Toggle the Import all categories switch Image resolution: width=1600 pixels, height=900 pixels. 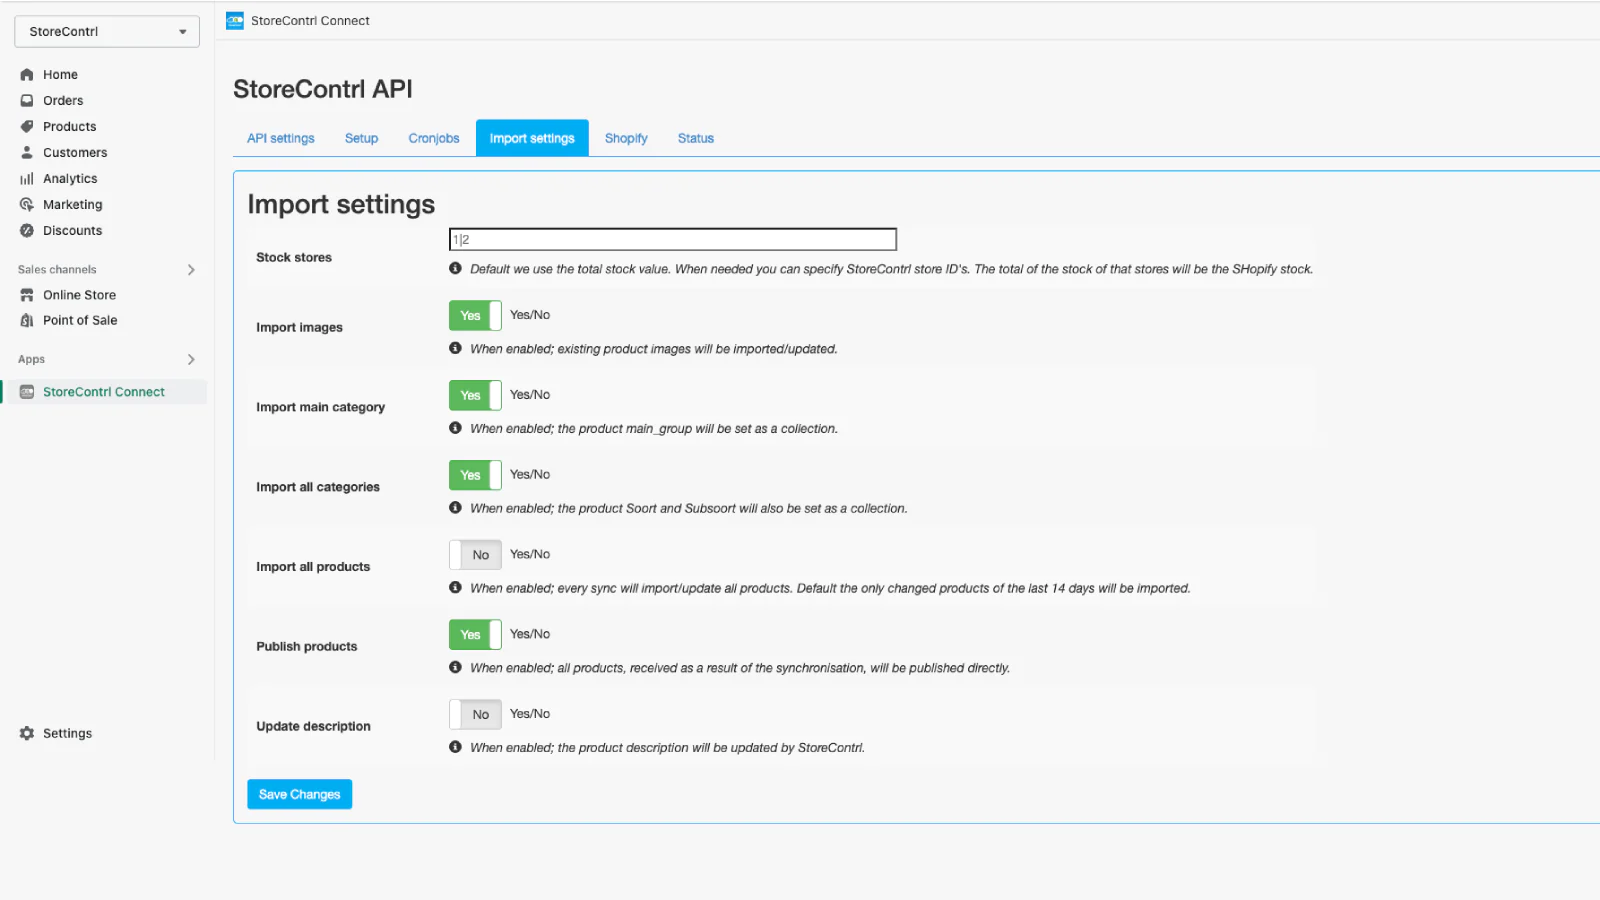475,475
